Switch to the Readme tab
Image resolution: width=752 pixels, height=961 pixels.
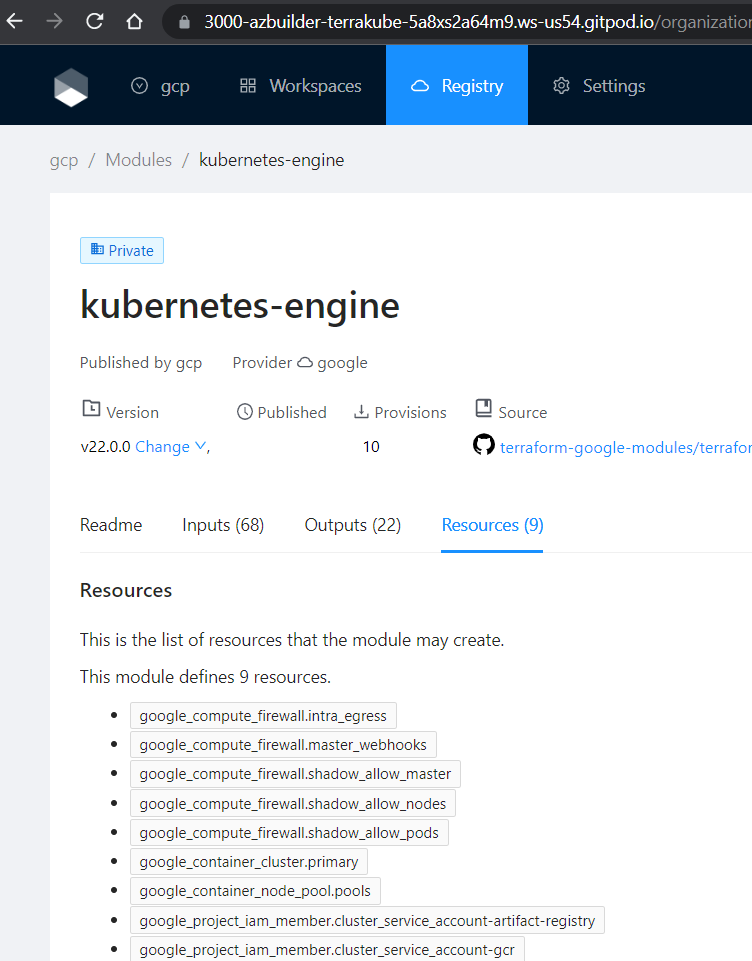[x=111, y=525]
